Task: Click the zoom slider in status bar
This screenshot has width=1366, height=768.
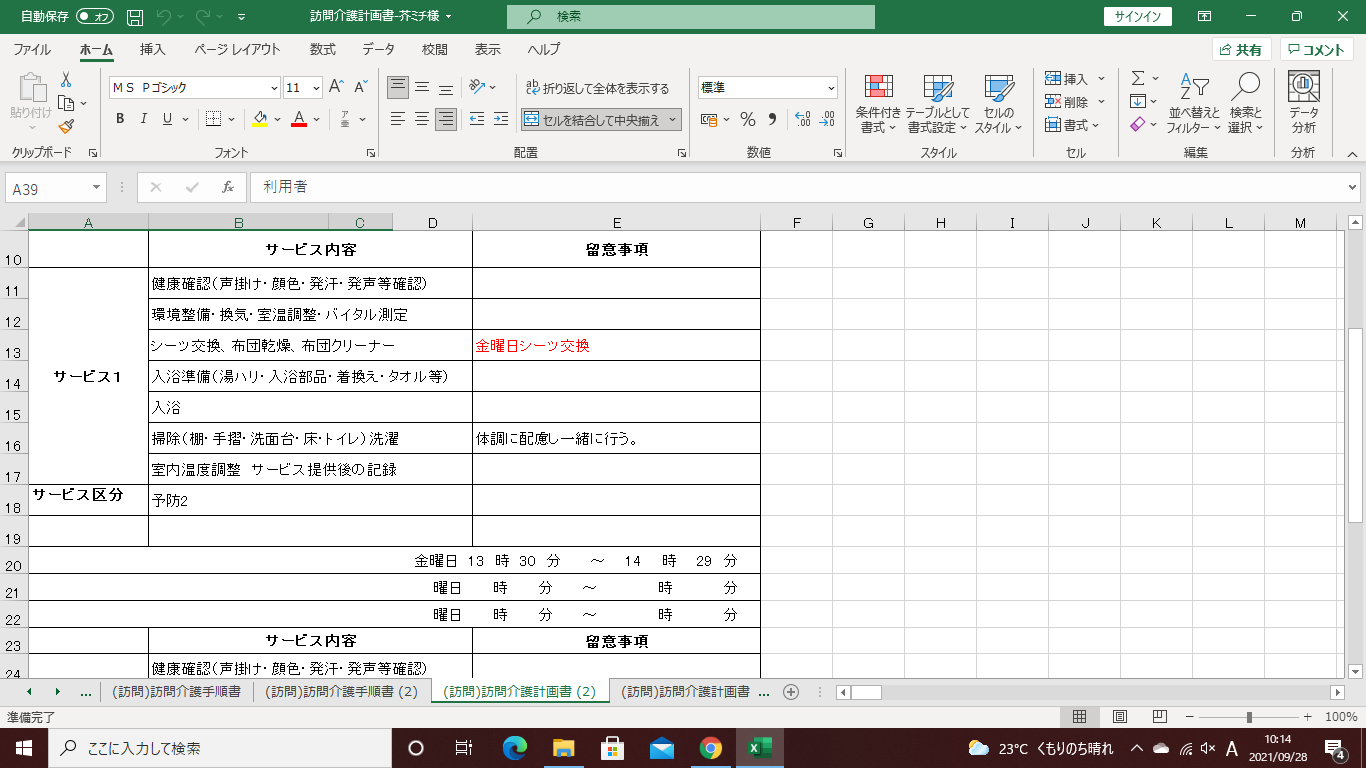Action: [1249, 717]
